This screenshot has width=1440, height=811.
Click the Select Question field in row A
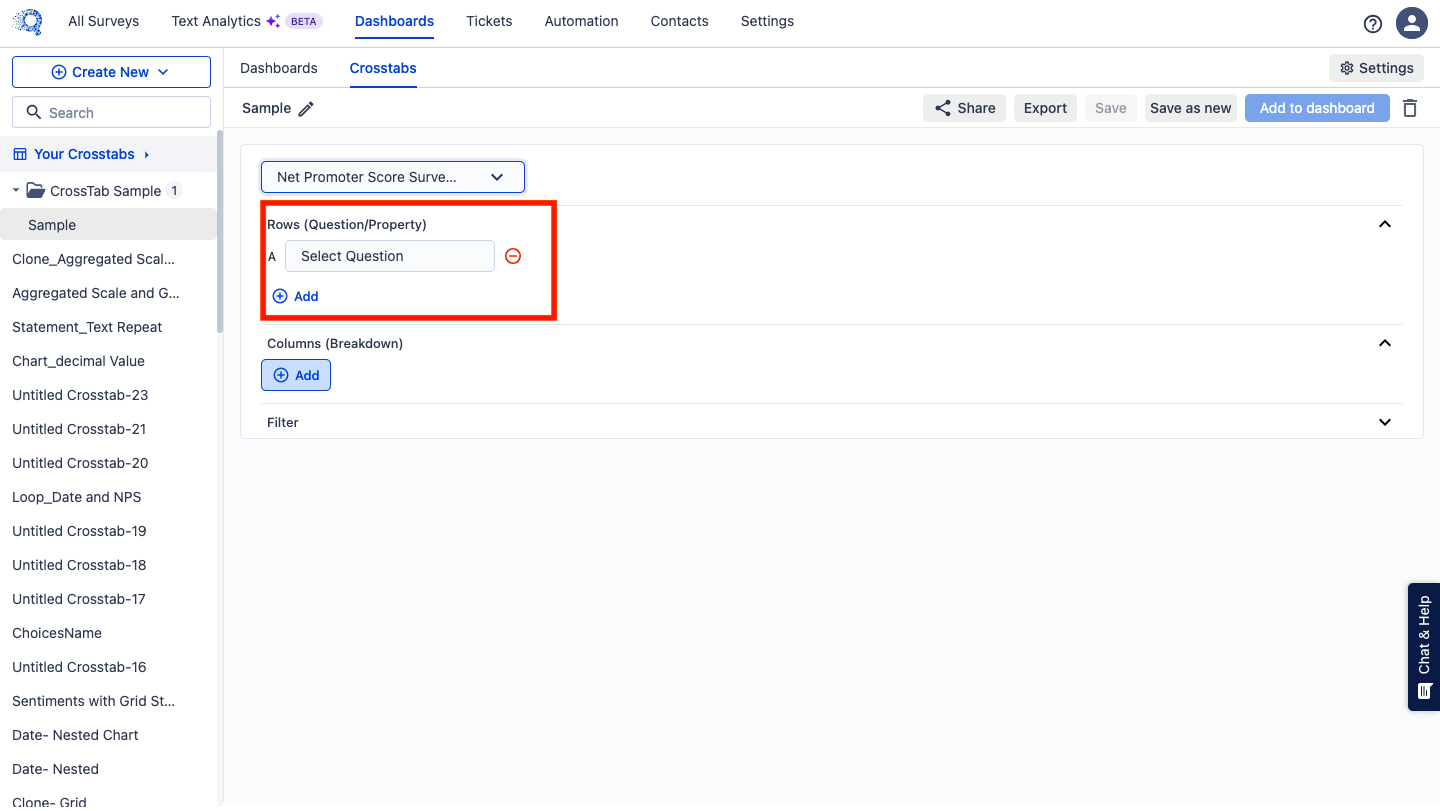coord(389,256)
